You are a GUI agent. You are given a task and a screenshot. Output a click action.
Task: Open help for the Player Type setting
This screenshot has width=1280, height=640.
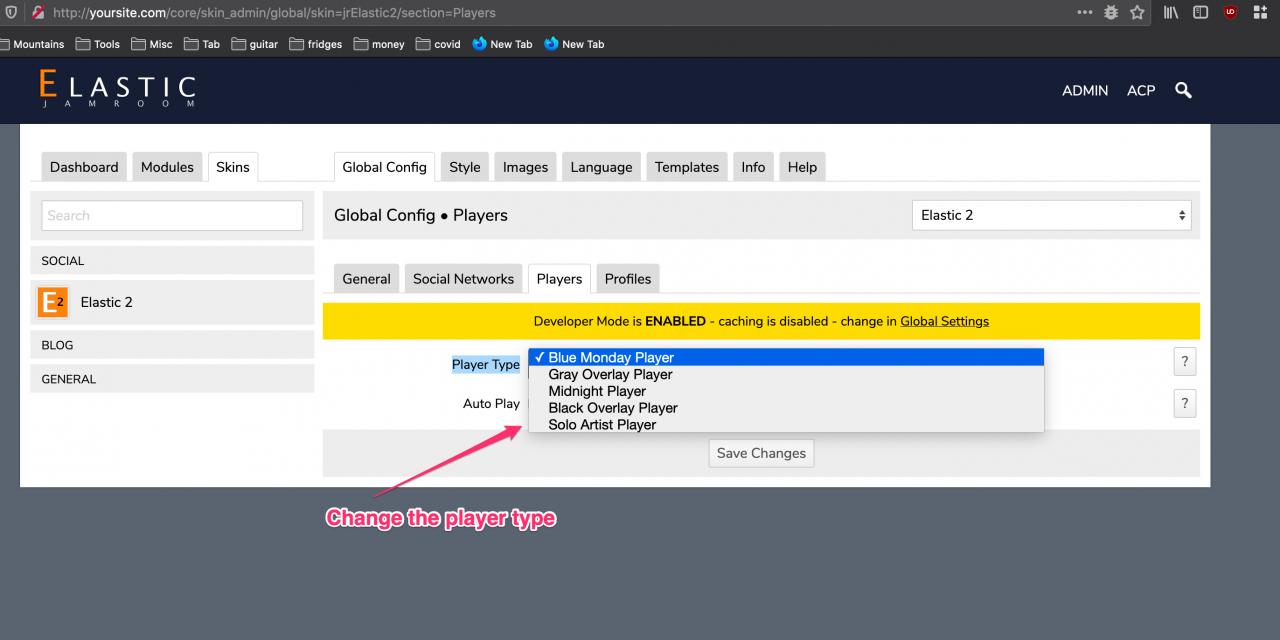pos(1184,362)
